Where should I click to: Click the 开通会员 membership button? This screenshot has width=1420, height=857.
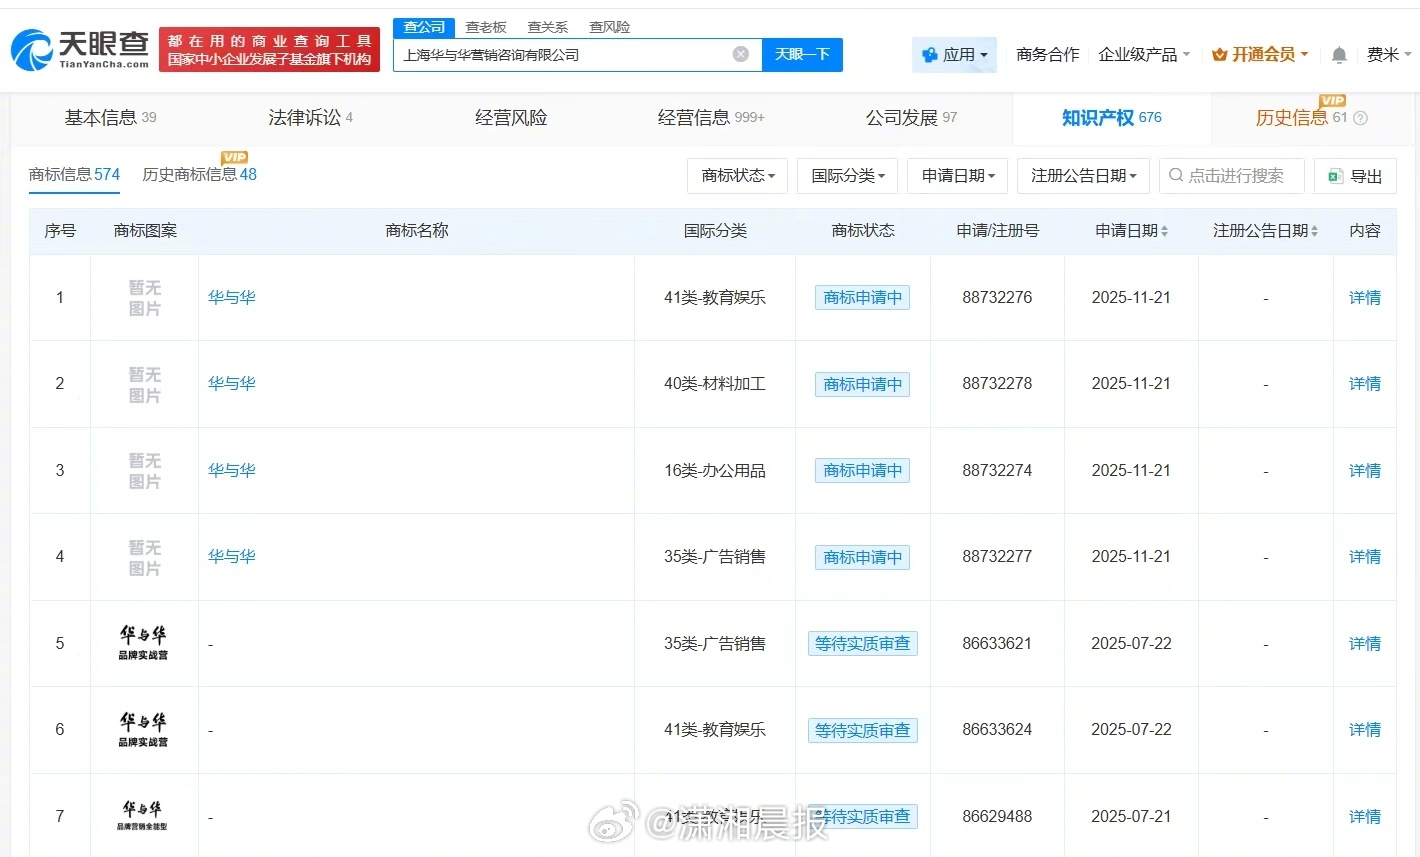(1260, 55)
